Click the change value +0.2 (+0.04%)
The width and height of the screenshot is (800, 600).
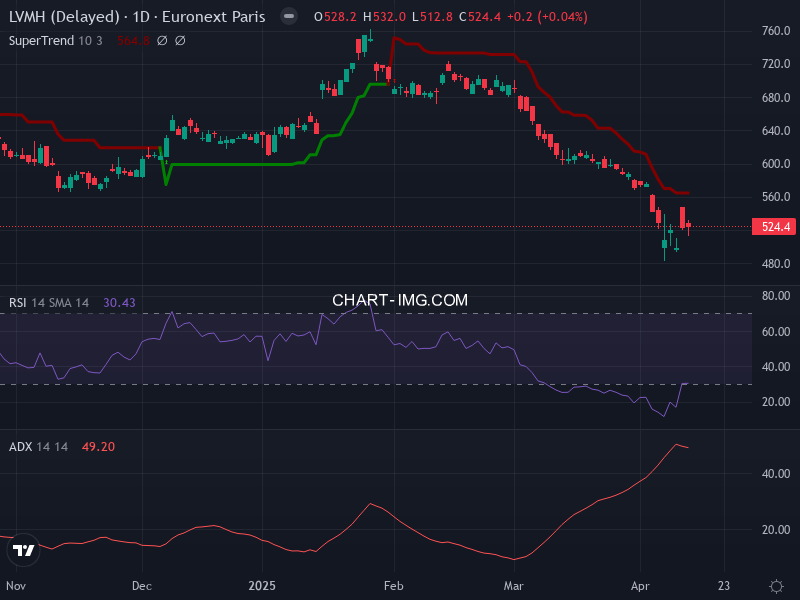pos(547,17)
